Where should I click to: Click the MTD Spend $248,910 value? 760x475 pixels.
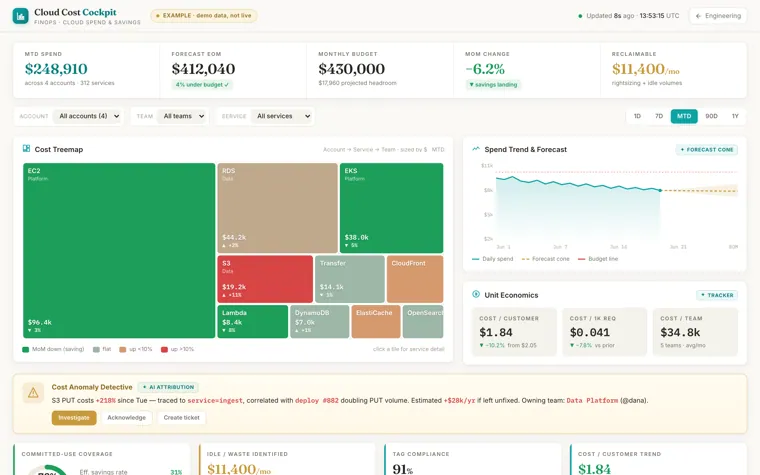click(x=56, y=69)
